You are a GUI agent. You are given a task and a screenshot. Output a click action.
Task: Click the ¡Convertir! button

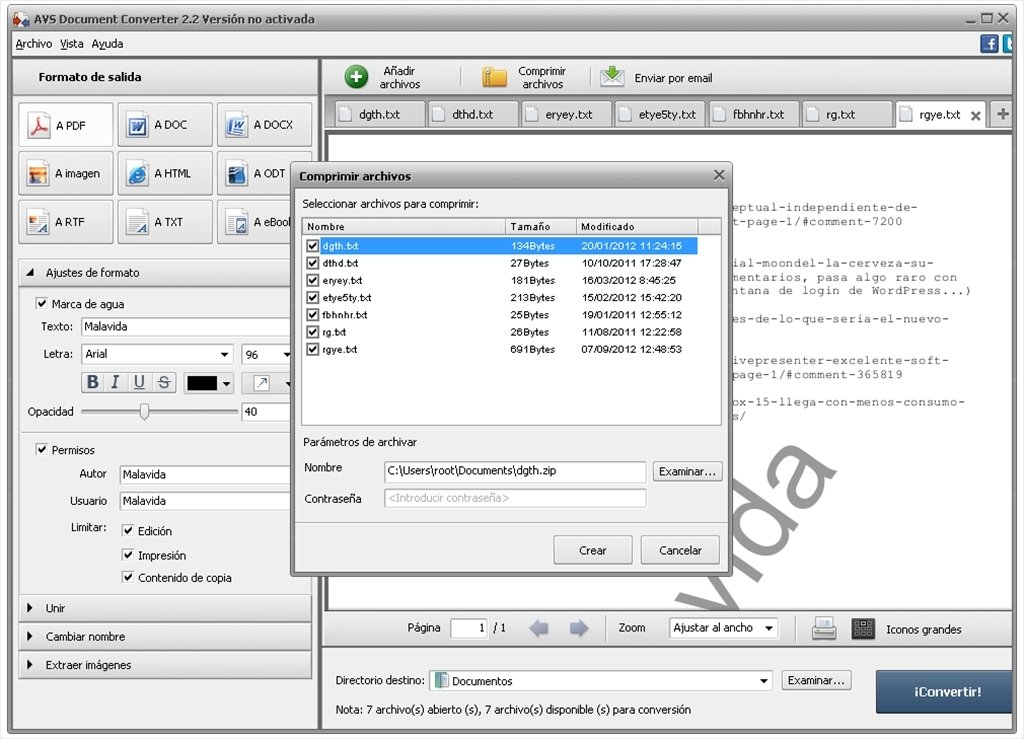point(945,691)
